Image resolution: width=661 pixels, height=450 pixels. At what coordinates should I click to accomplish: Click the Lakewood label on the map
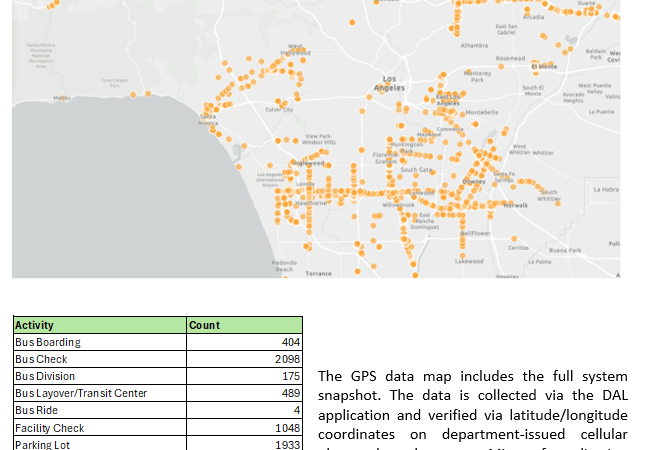pos(469,262)
